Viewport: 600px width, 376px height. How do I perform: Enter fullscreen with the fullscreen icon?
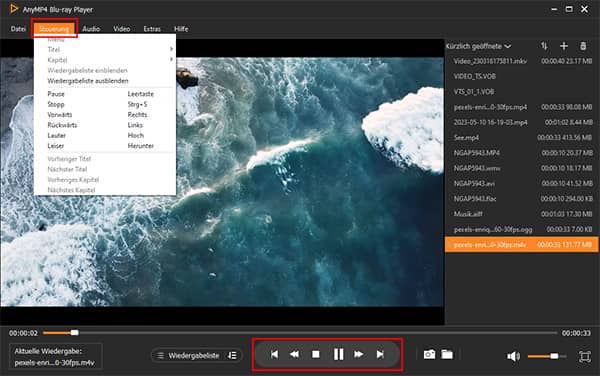(x=584, y=356)
